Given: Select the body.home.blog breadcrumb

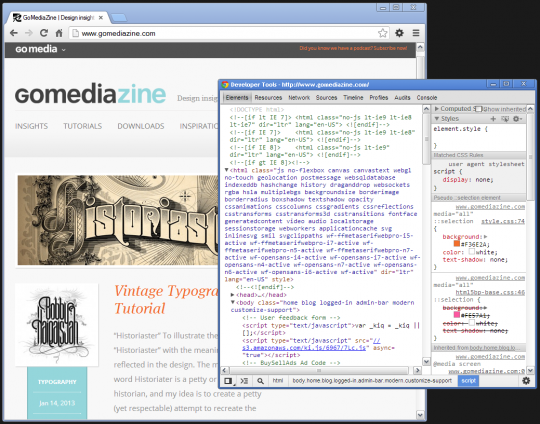Looking at the screenshot, I should (x=372, y=381).
